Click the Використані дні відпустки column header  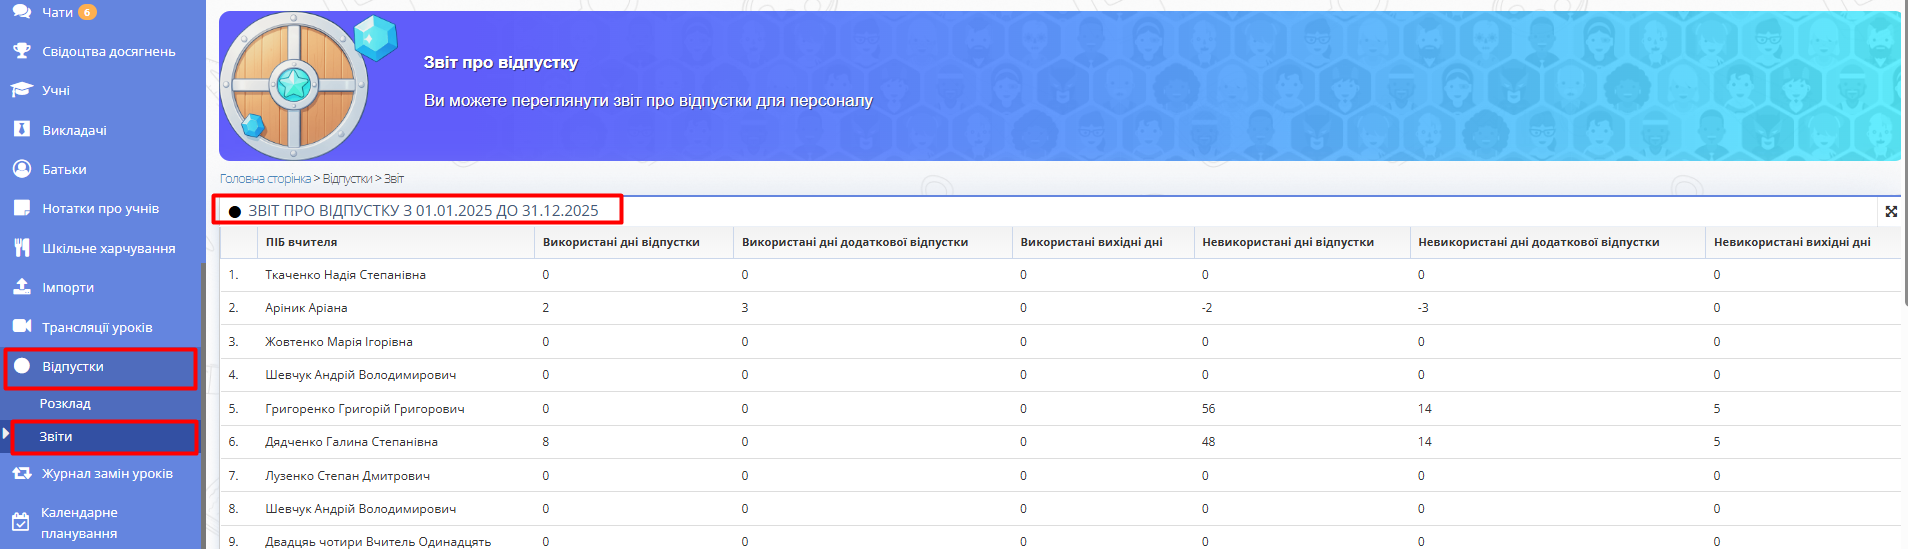coord(621,242)
